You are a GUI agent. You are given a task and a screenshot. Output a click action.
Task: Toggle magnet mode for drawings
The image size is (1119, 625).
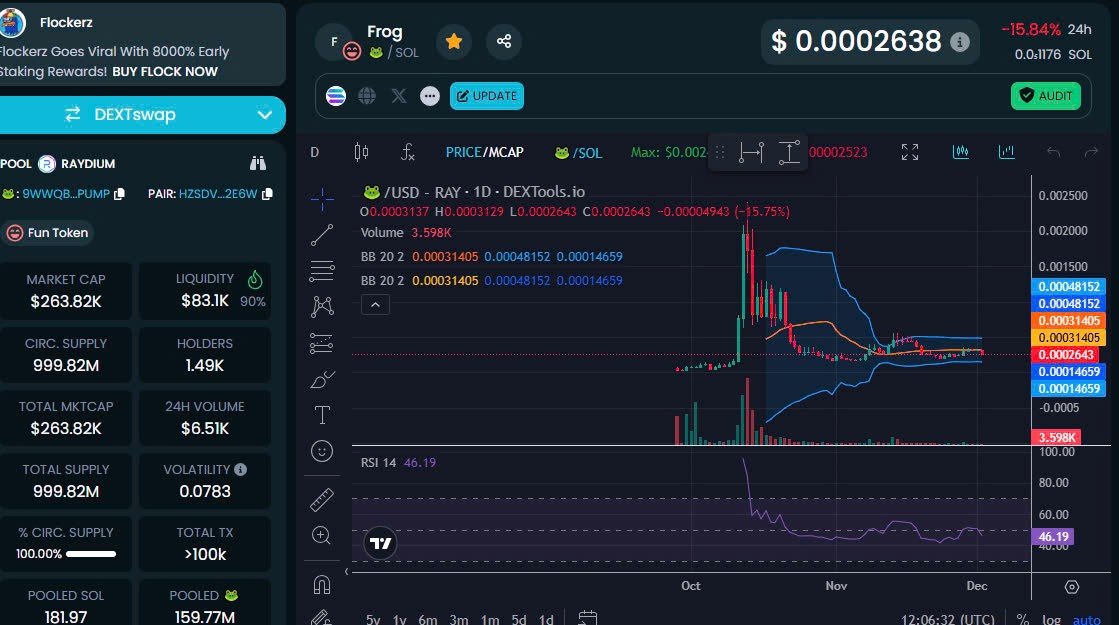[x=322, y=585]
